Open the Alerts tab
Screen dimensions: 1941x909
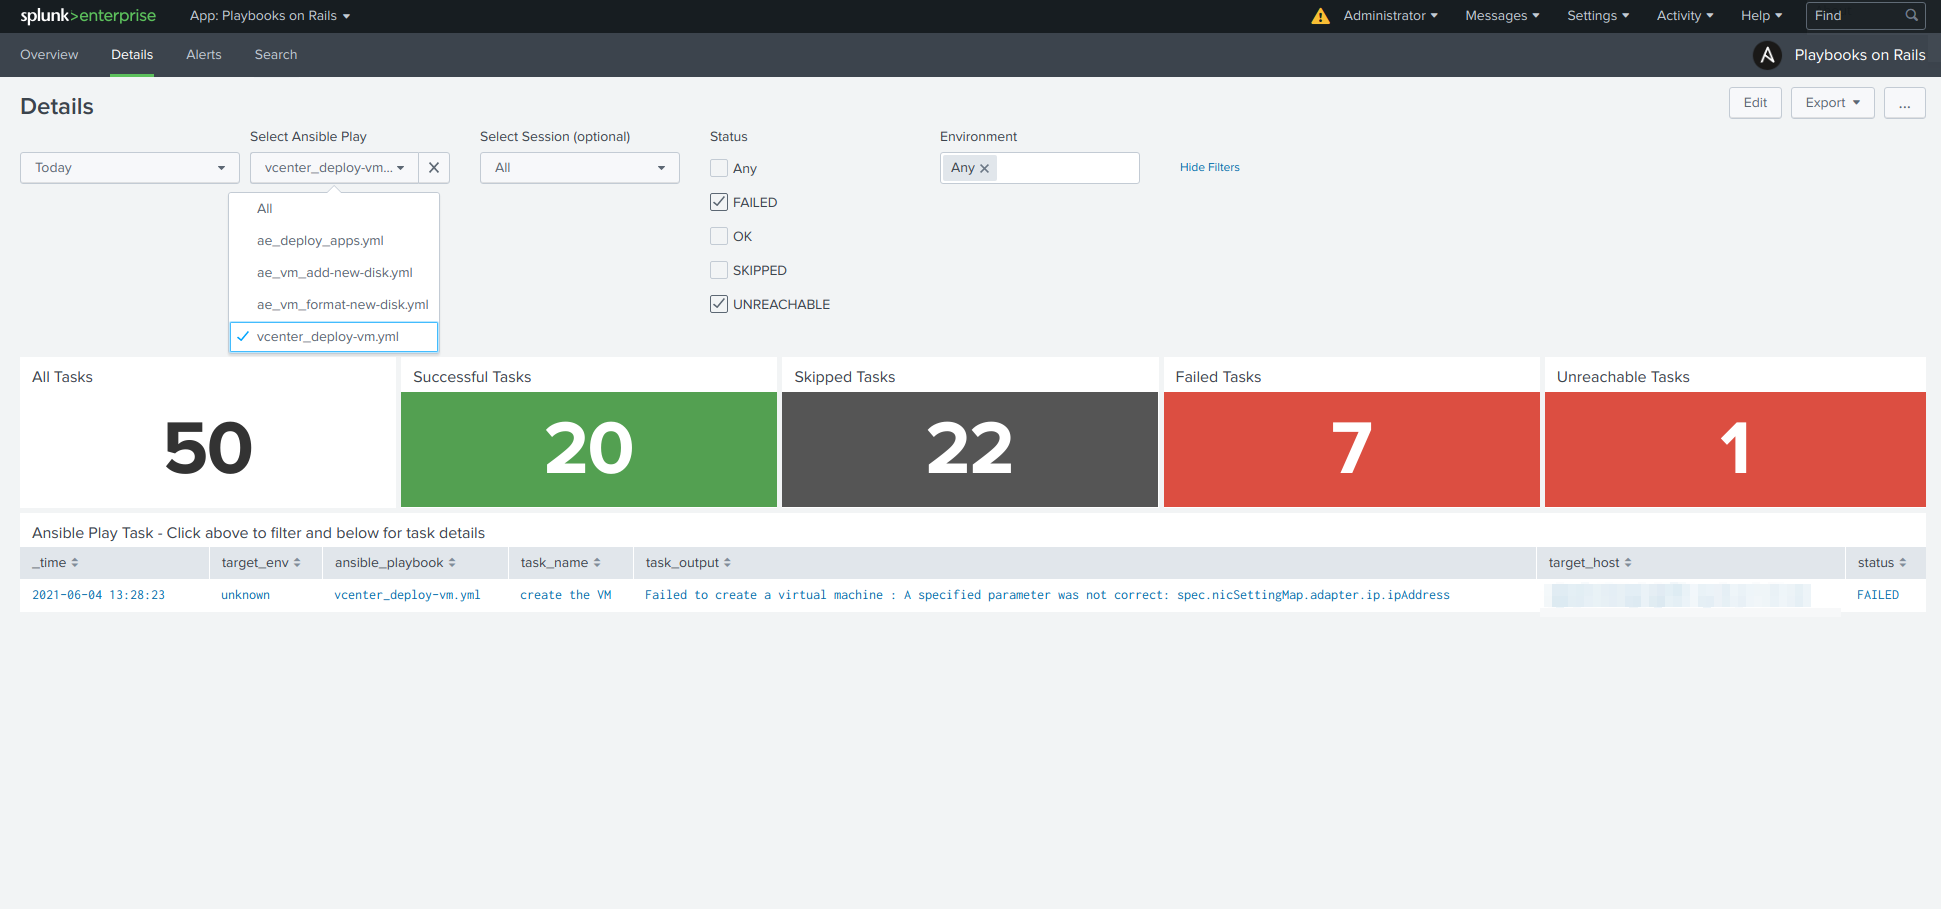pyautogui.click(x=204, y=55)
